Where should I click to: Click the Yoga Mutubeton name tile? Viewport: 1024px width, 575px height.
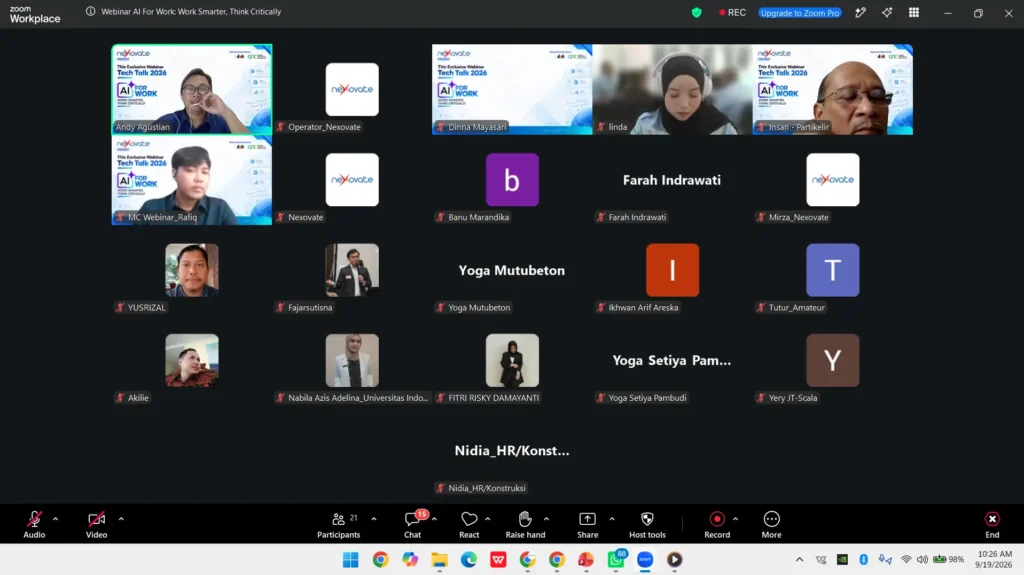coord(512,270)
